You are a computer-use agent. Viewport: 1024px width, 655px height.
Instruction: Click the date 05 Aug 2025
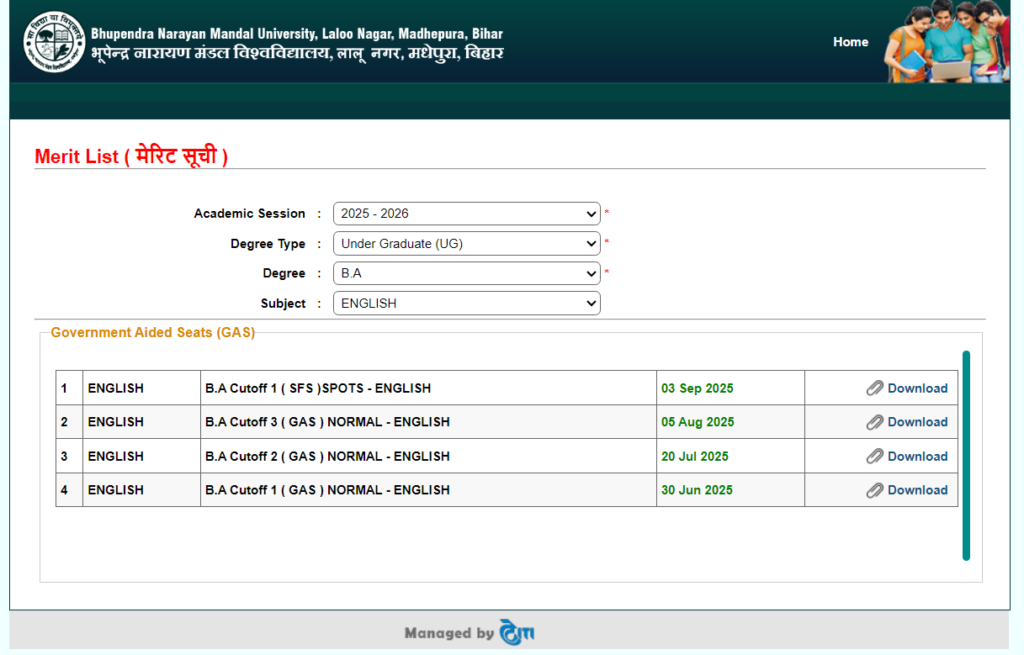tap(697, 423)
